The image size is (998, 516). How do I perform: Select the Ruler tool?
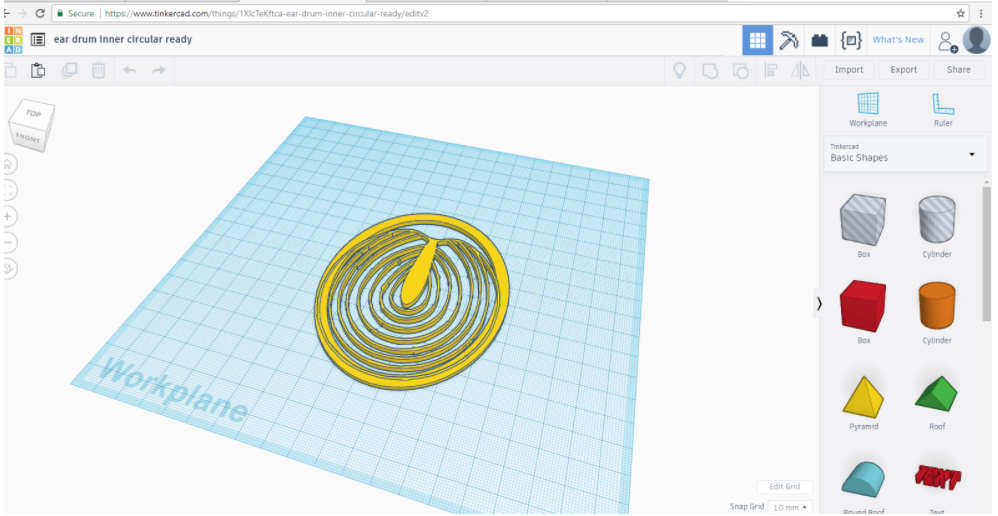pos(942,109)
